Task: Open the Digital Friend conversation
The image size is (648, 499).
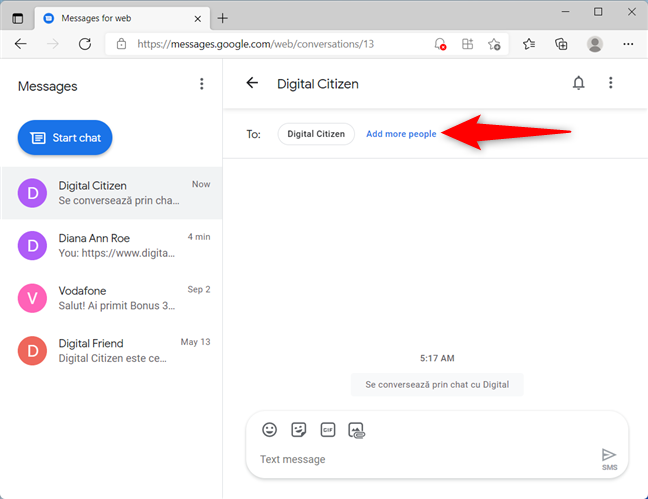Action: coord(112,351)
